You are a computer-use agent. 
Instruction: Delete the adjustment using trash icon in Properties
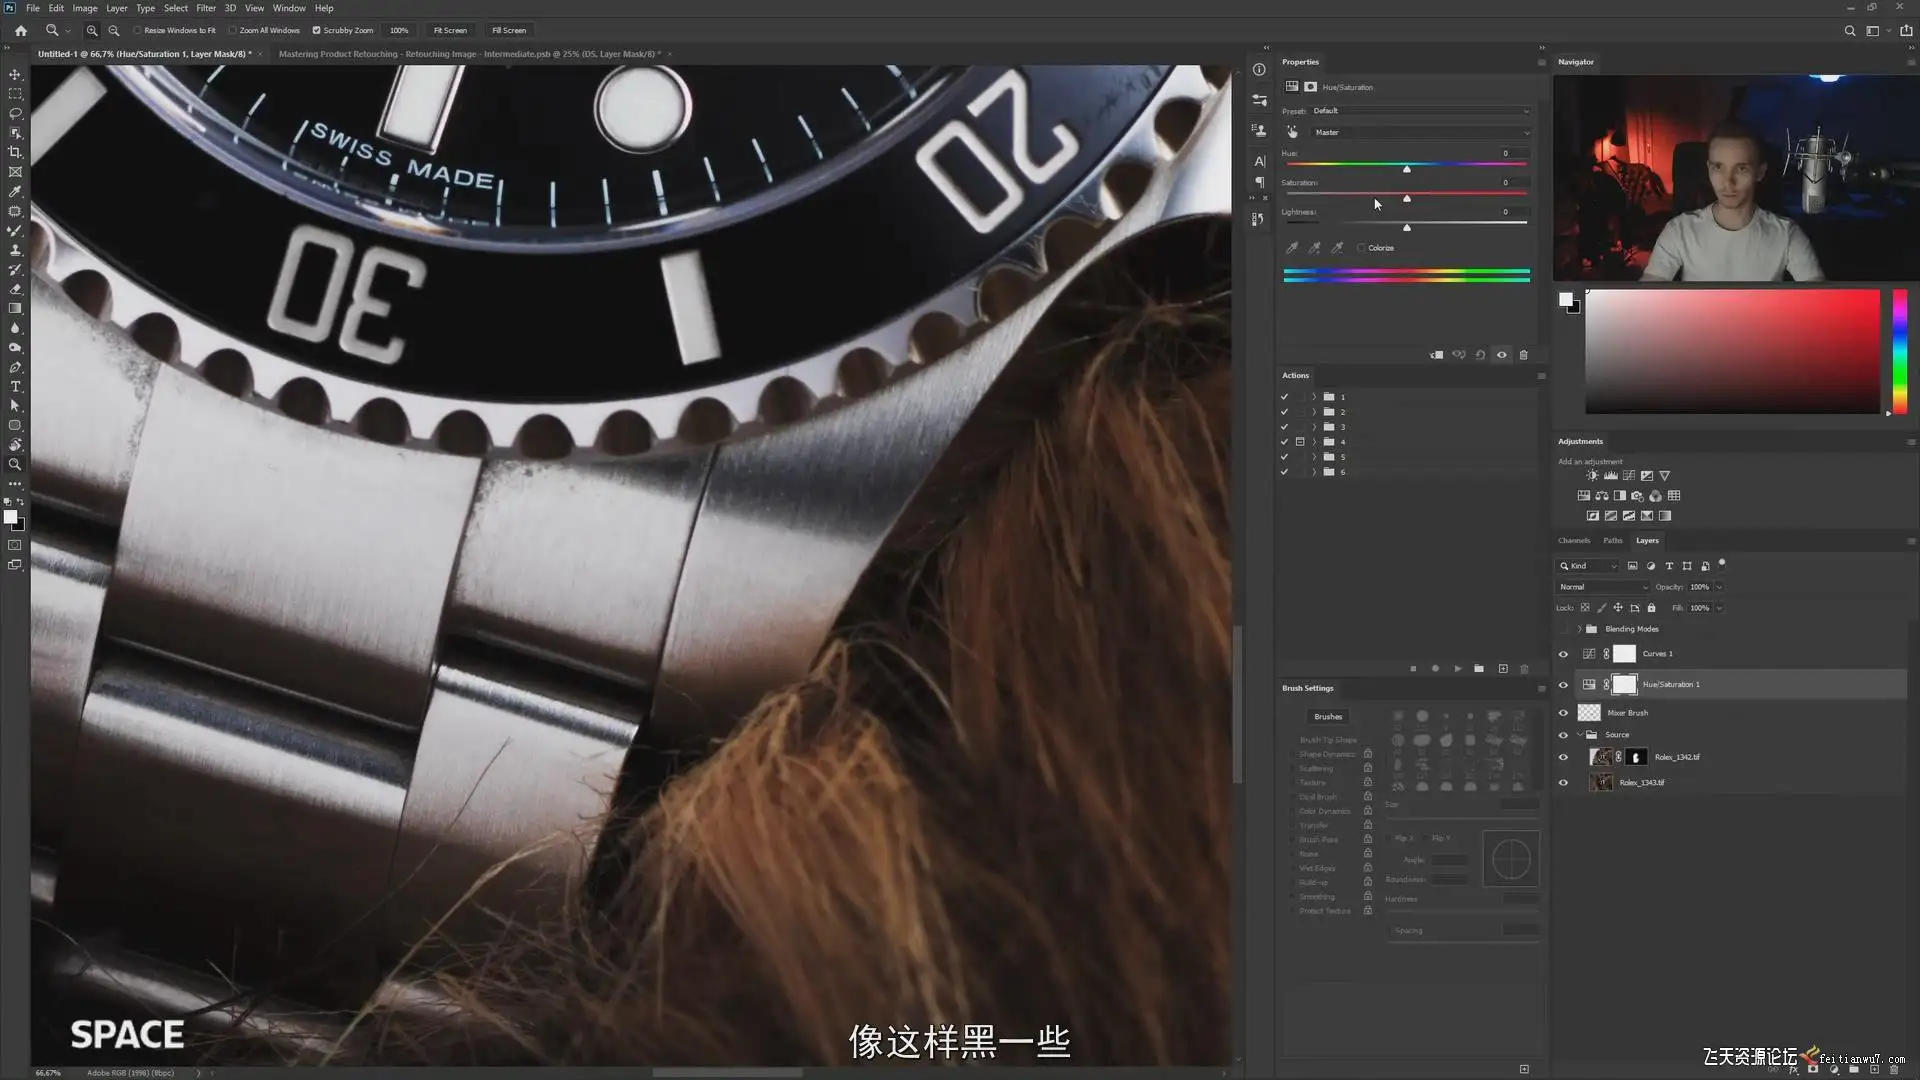tap(1523, 355)
